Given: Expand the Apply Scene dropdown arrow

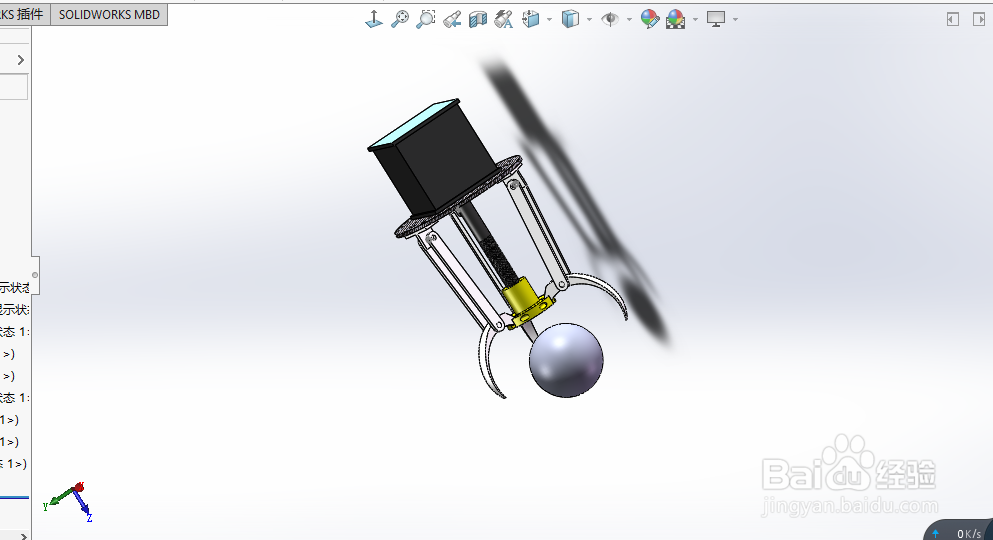Looking at the screenshot, I should pyautogui.click(x=695, y=20).
